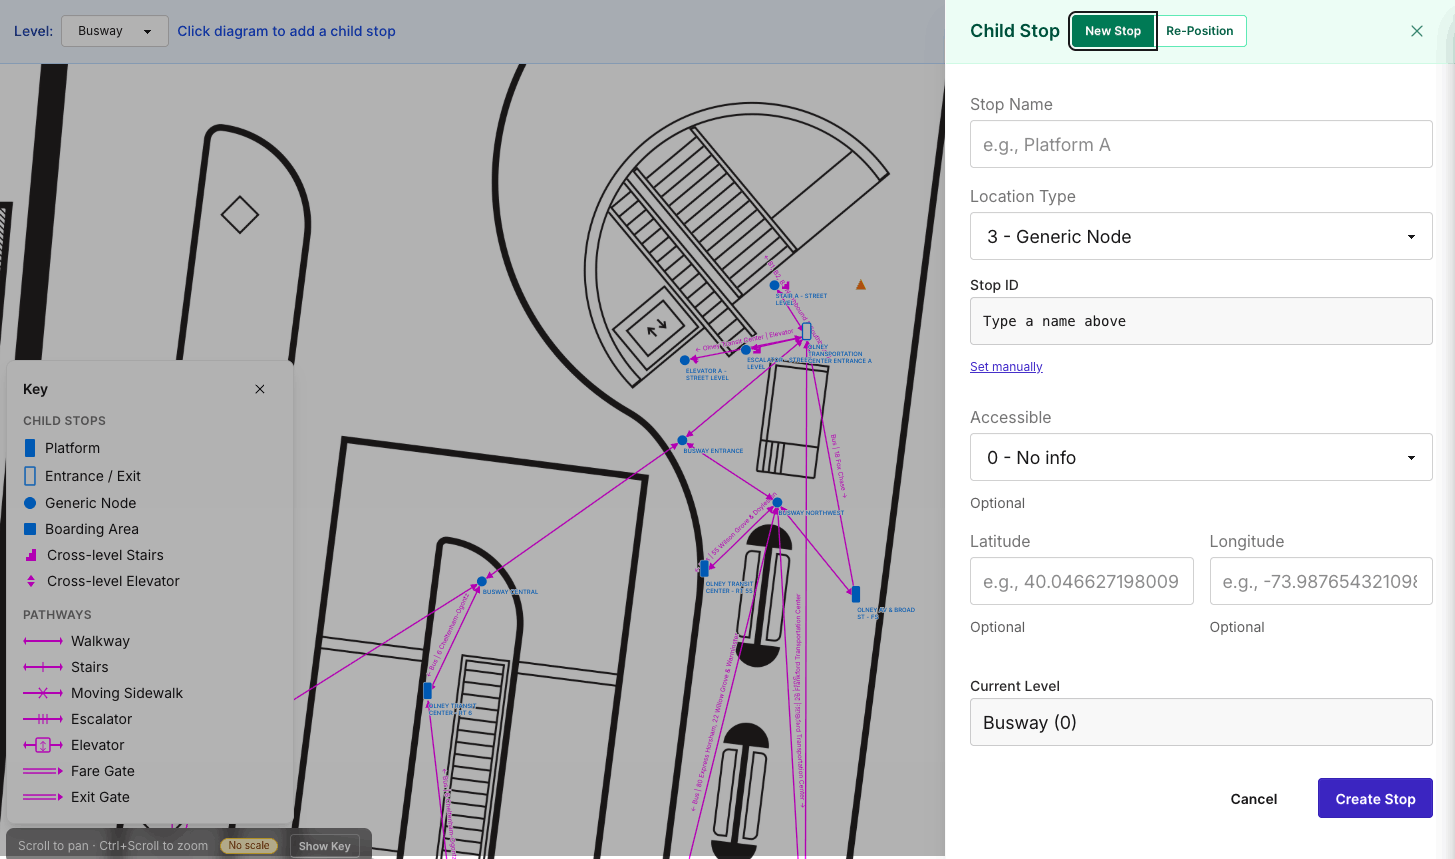1455x859 pixels.
Task: Select the Olney Transit Center RT 6 platform
Action: [428, 690]
